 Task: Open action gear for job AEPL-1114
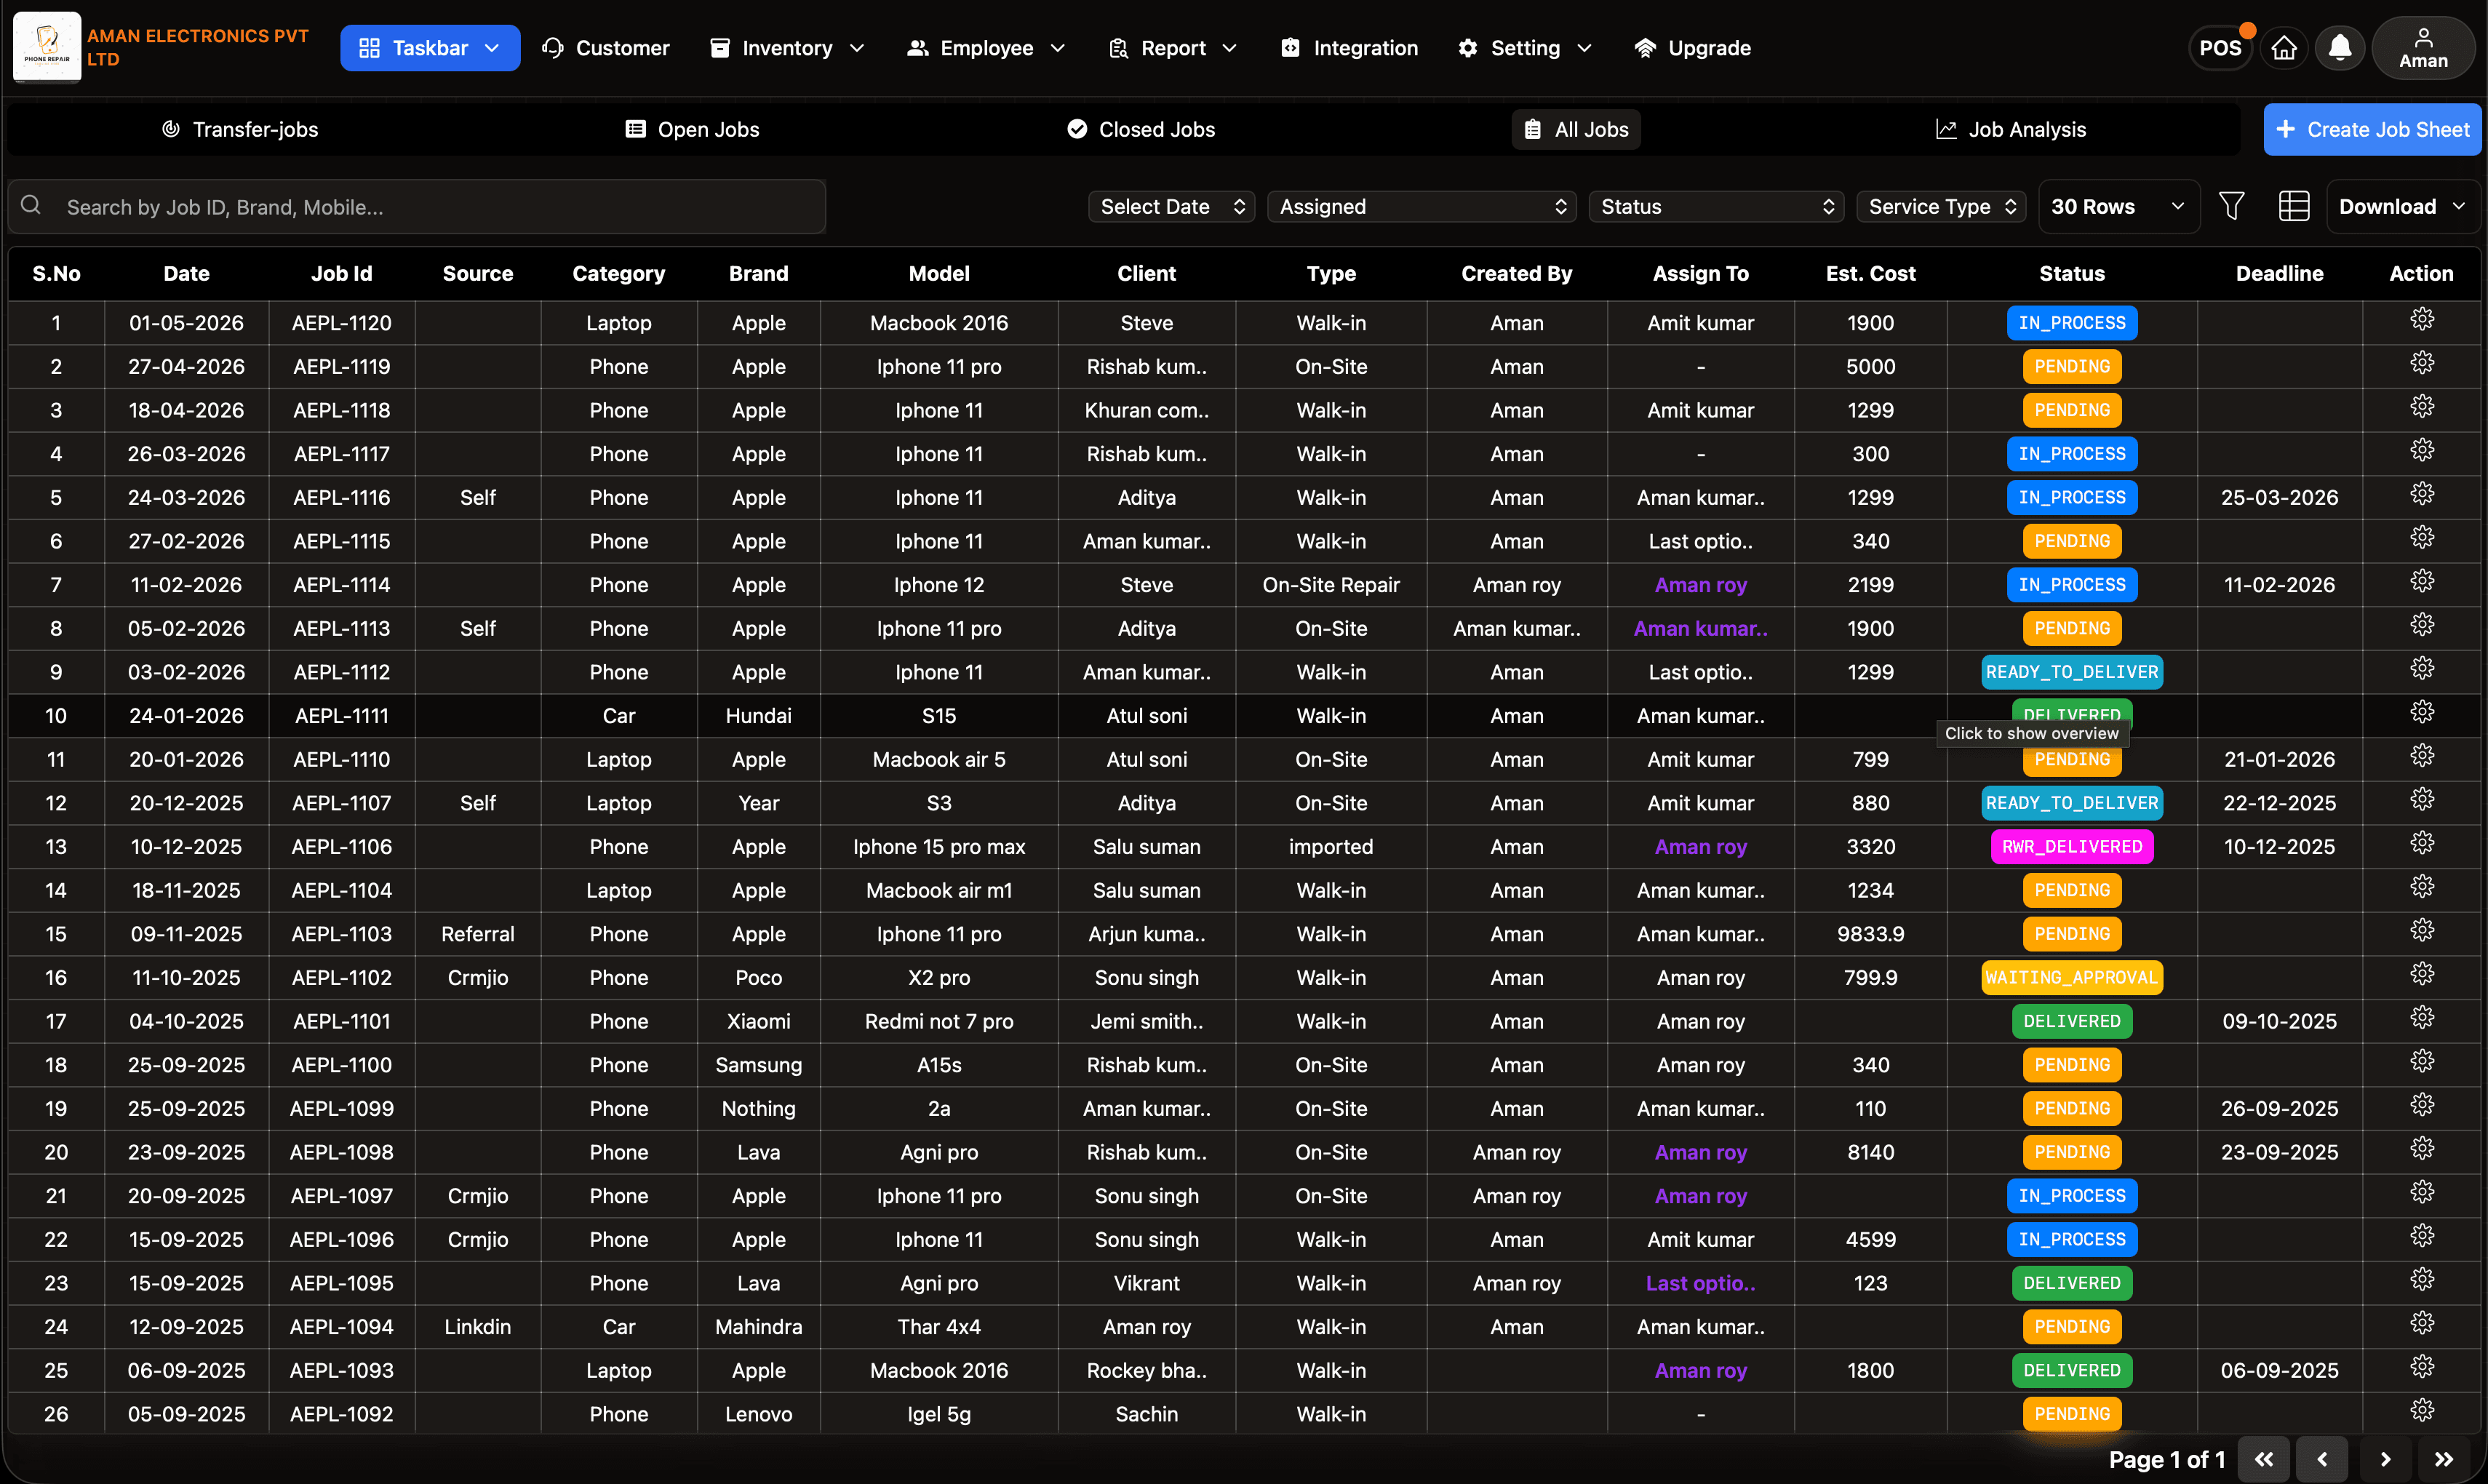point(2421,581)
